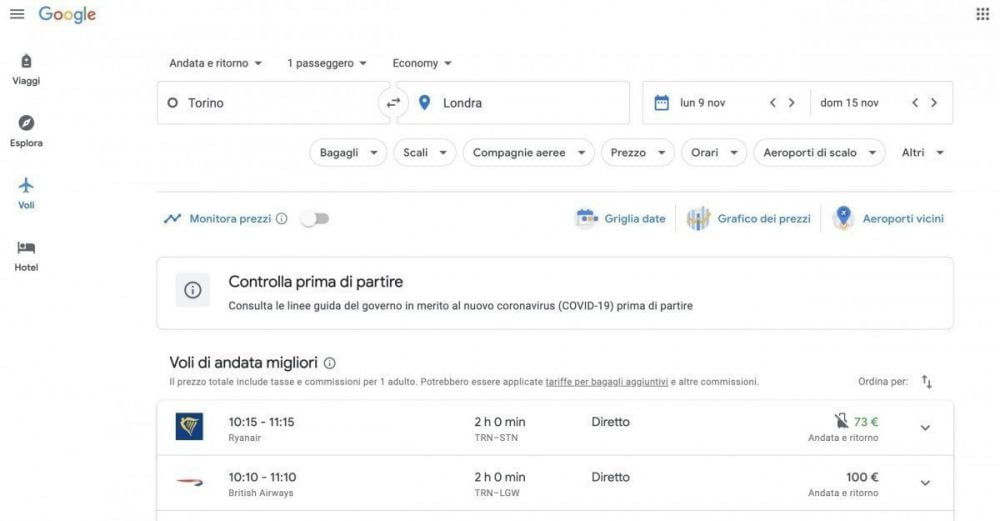
Task: Click the 73 € price
Action: [x=866, y=422]
